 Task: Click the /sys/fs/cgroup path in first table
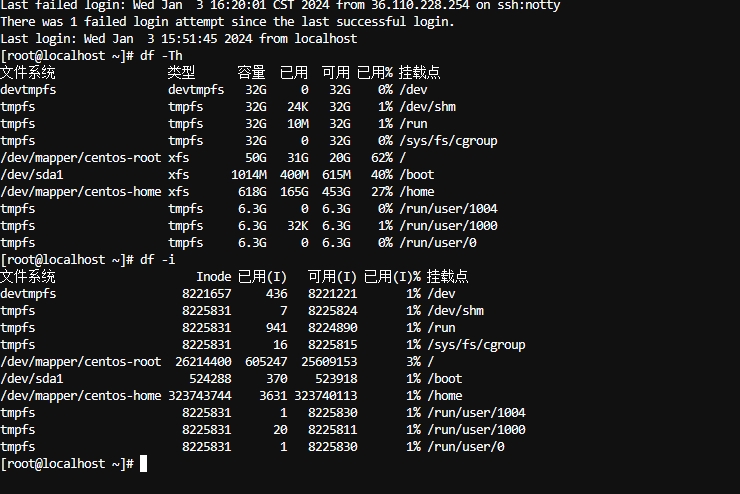pyautogui.click(x=448, y=141)
